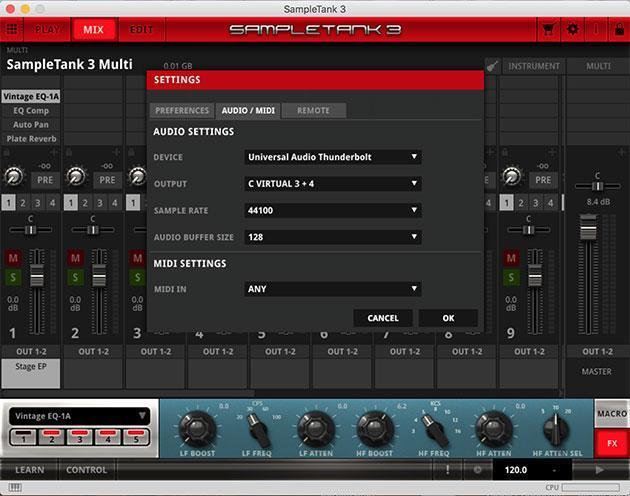Solo channel 1 with S button

13,277
